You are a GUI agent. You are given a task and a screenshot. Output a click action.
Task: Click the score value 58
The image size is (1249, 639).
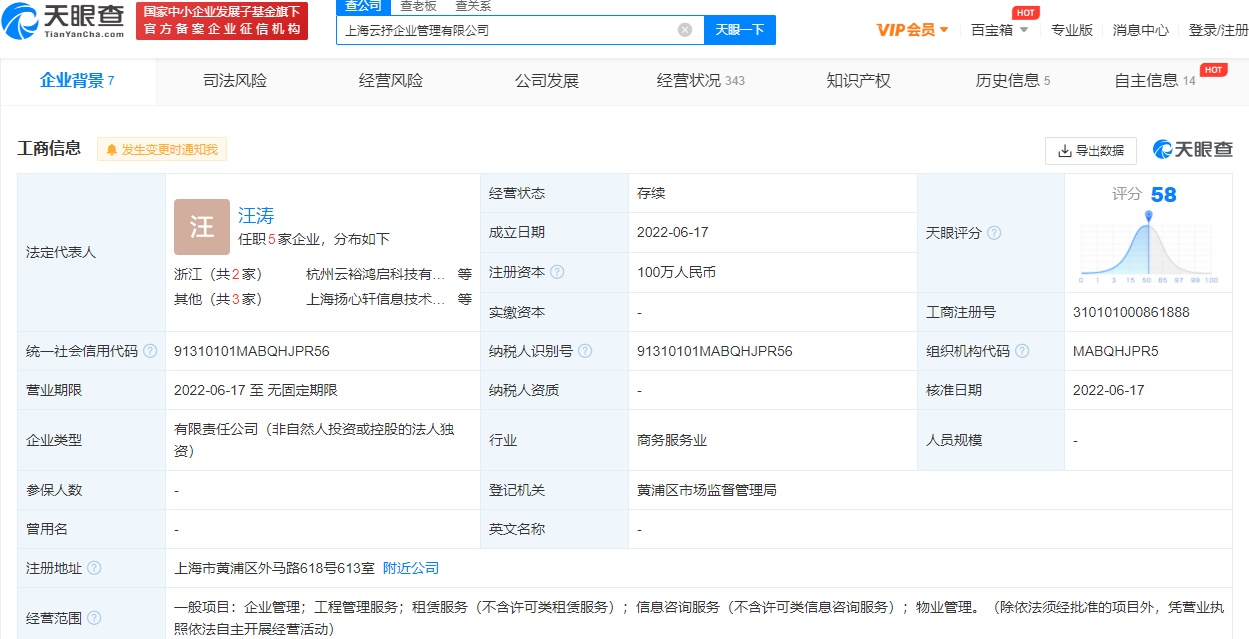[x=1163, y=194]
